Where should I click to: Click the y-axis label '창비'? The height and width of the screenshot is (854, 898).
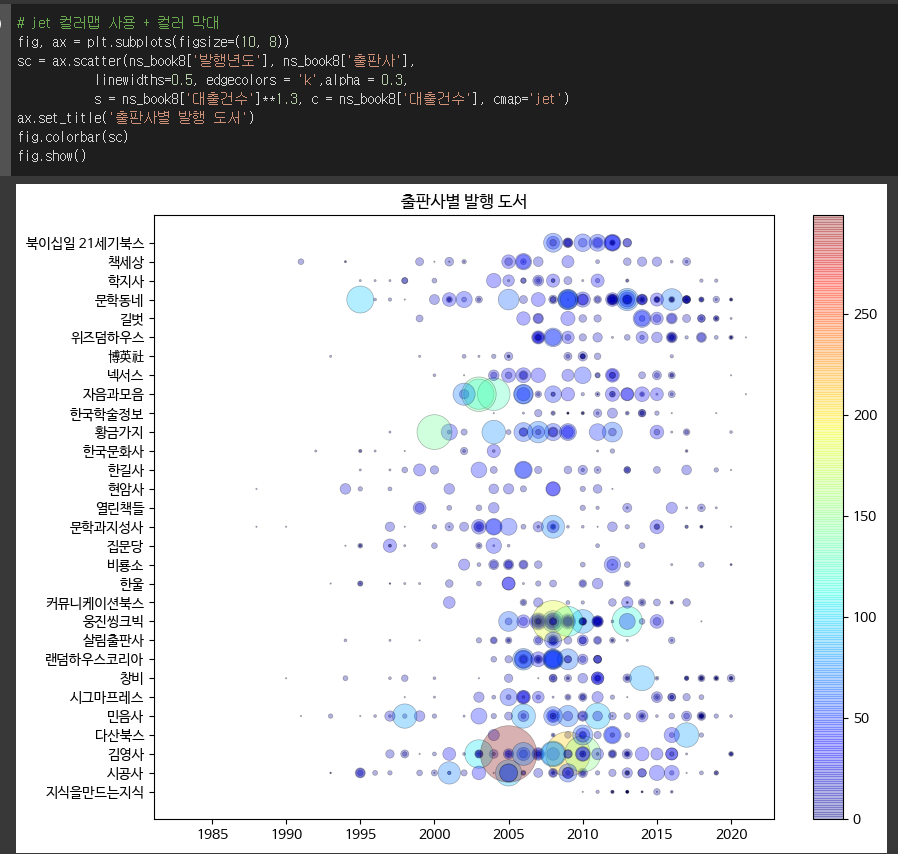(132, 678)
